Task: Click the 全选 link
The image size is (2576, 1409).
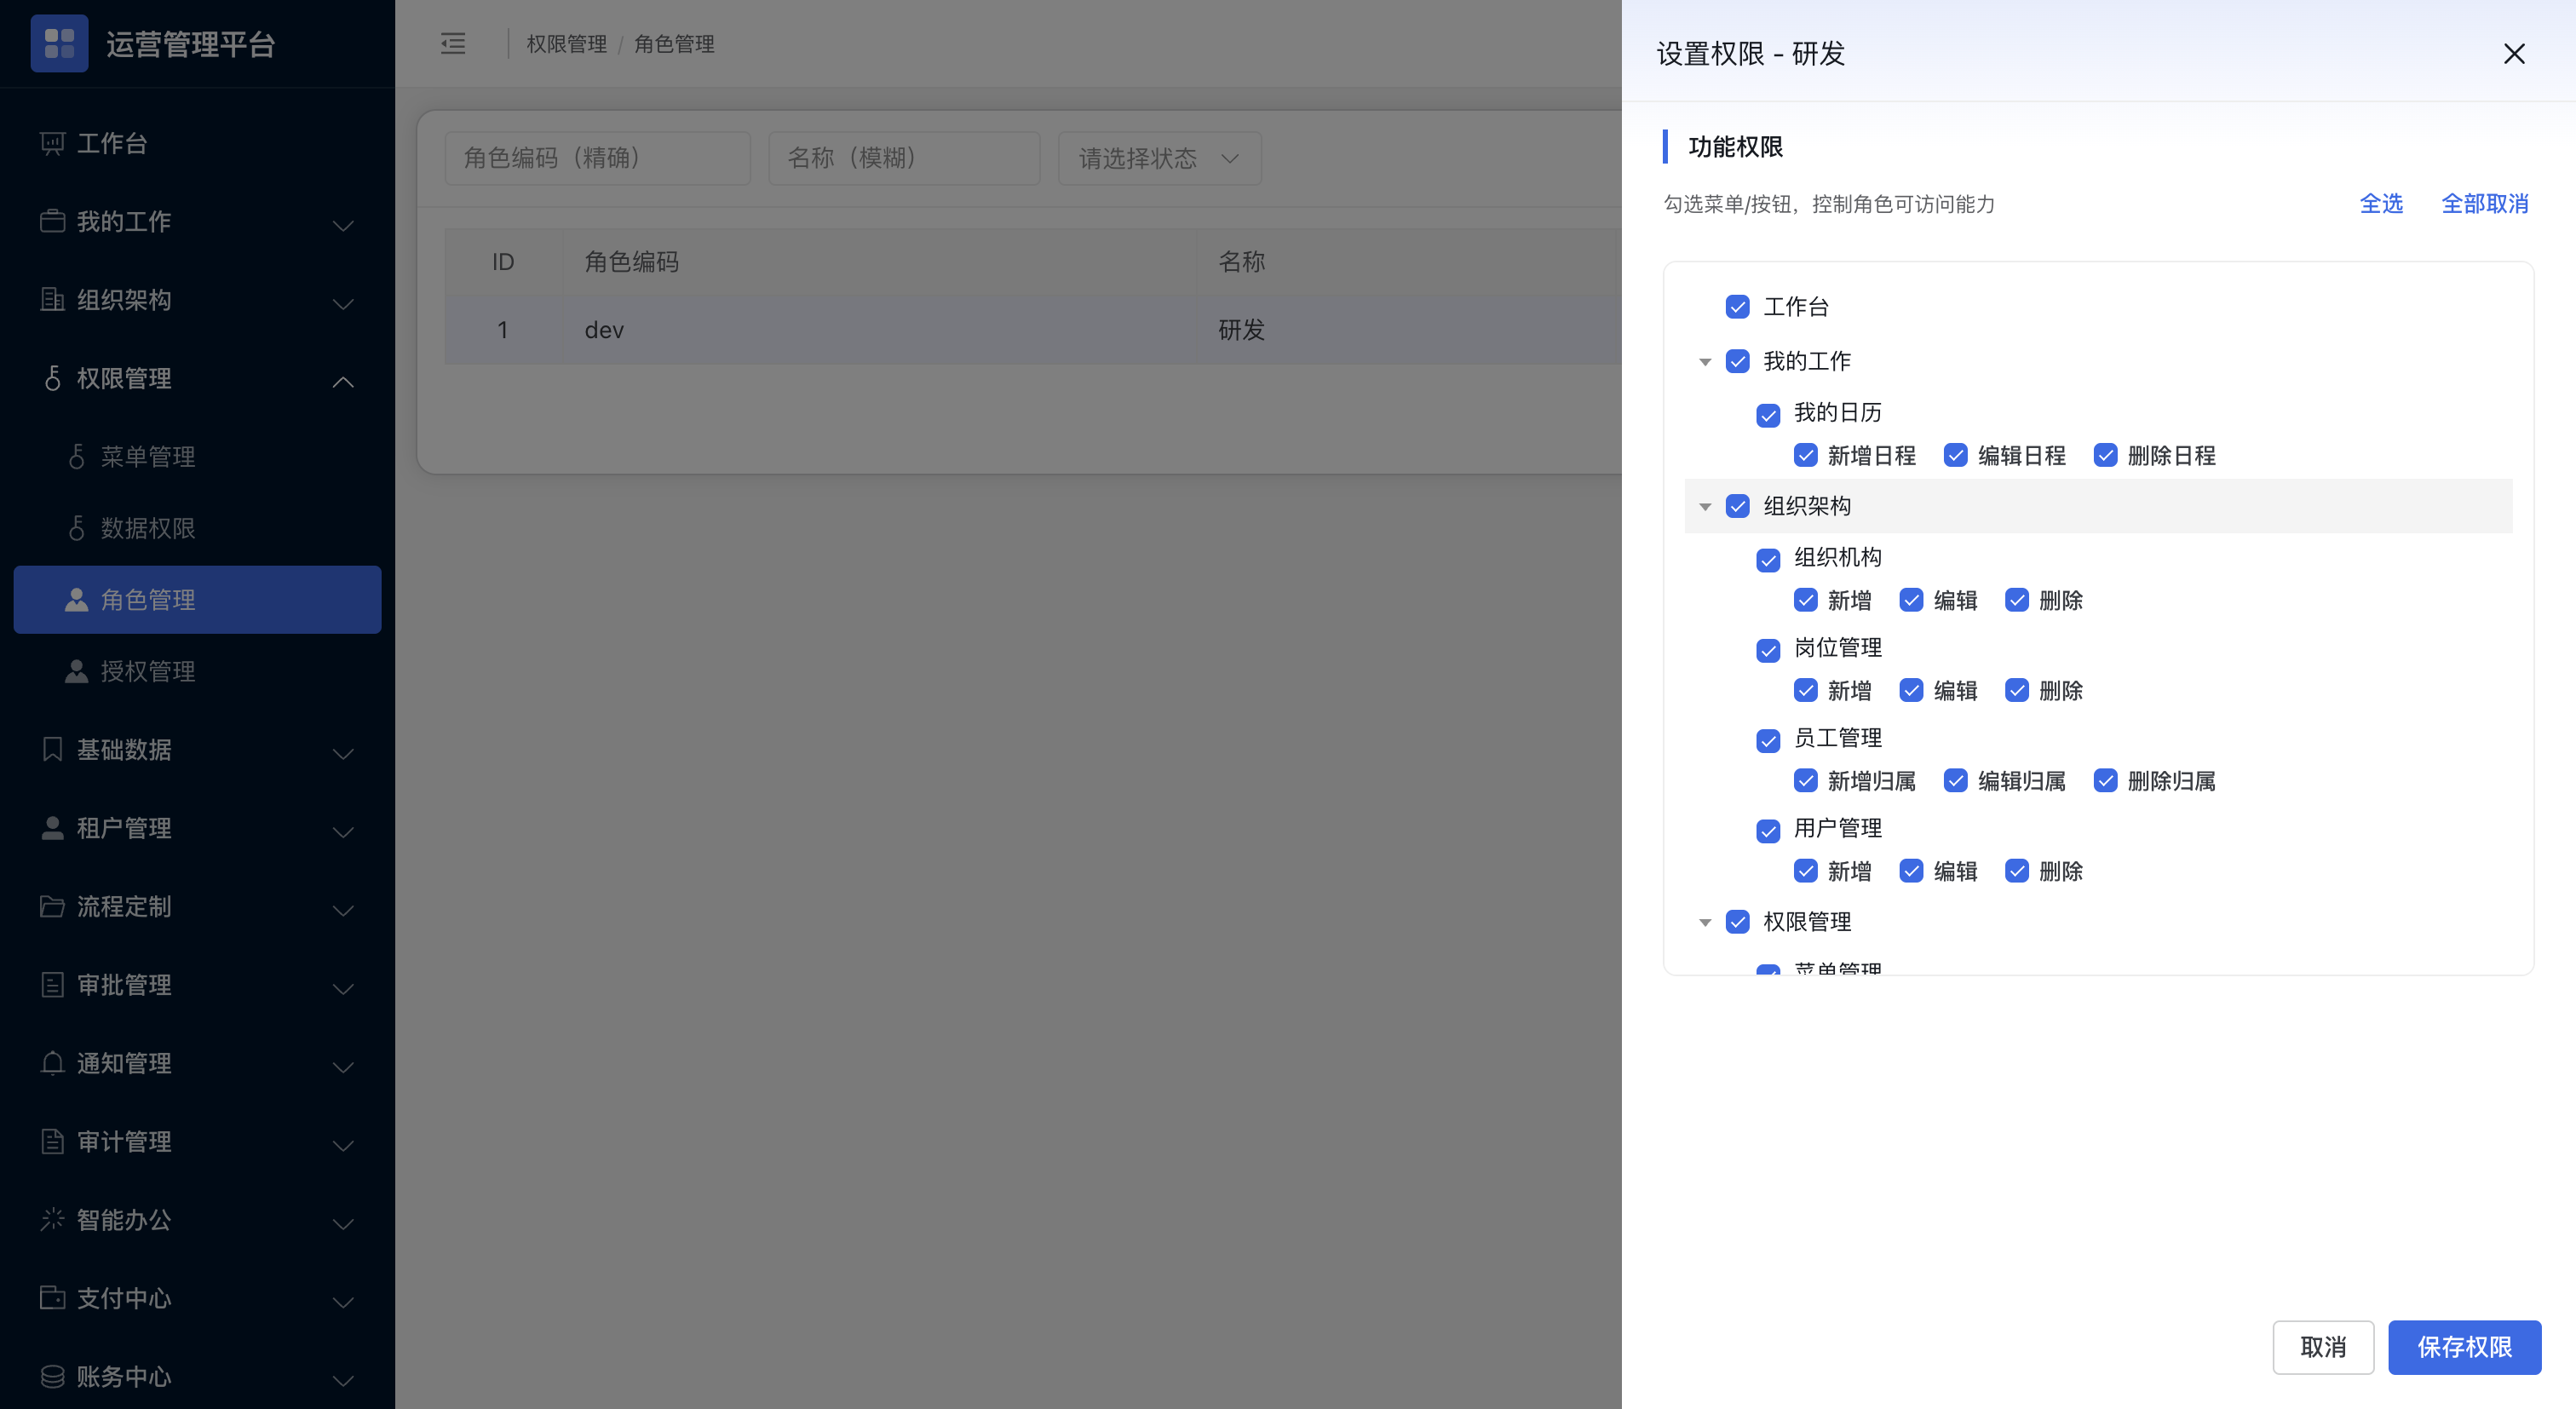Action: click(x=2380, y=204)
